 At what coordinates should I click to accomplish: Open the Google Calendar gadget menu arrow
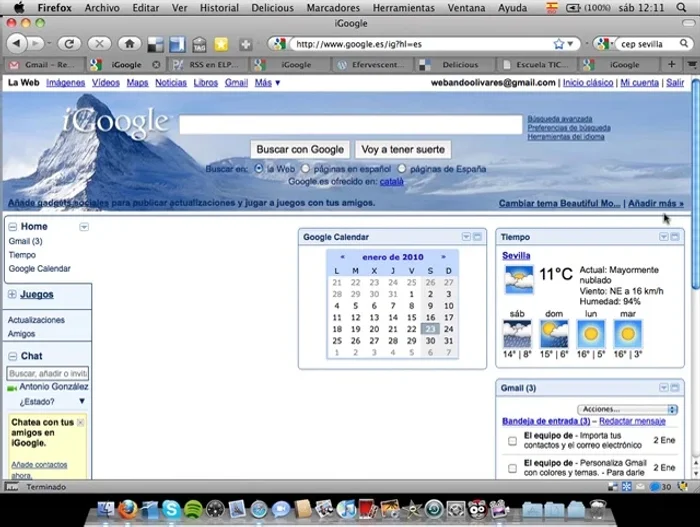(x=465, y=237)
